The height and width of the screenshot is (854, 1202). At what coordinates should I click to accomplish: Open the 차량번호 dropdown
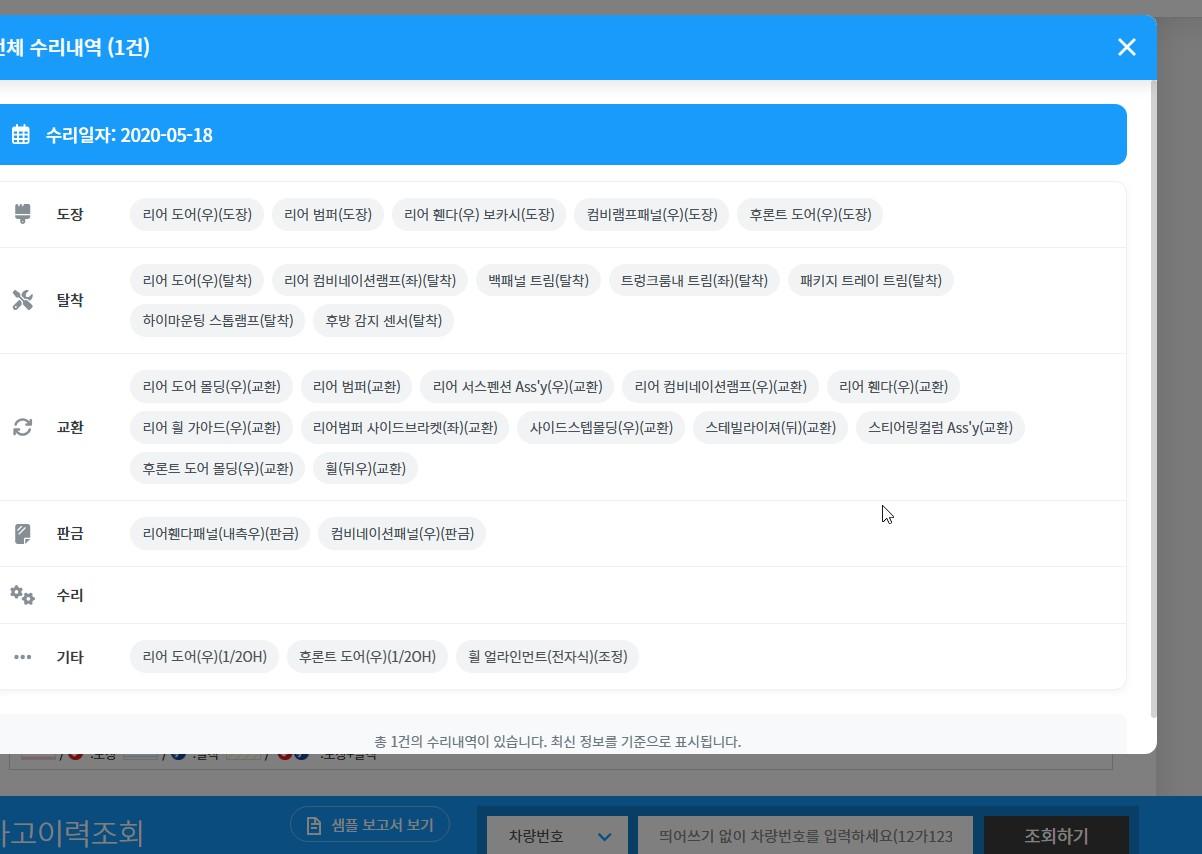pyautogui.click(x=558, y=836)
